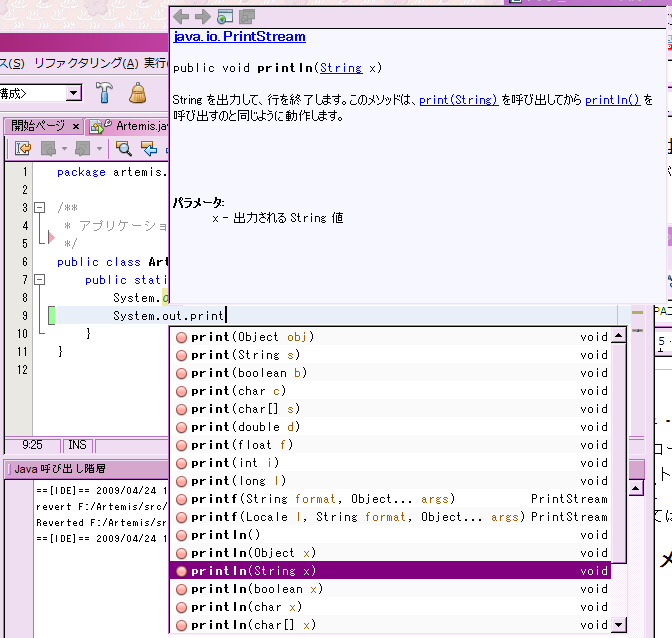Click the javadoc forward arrow icon

coord(203,17)
